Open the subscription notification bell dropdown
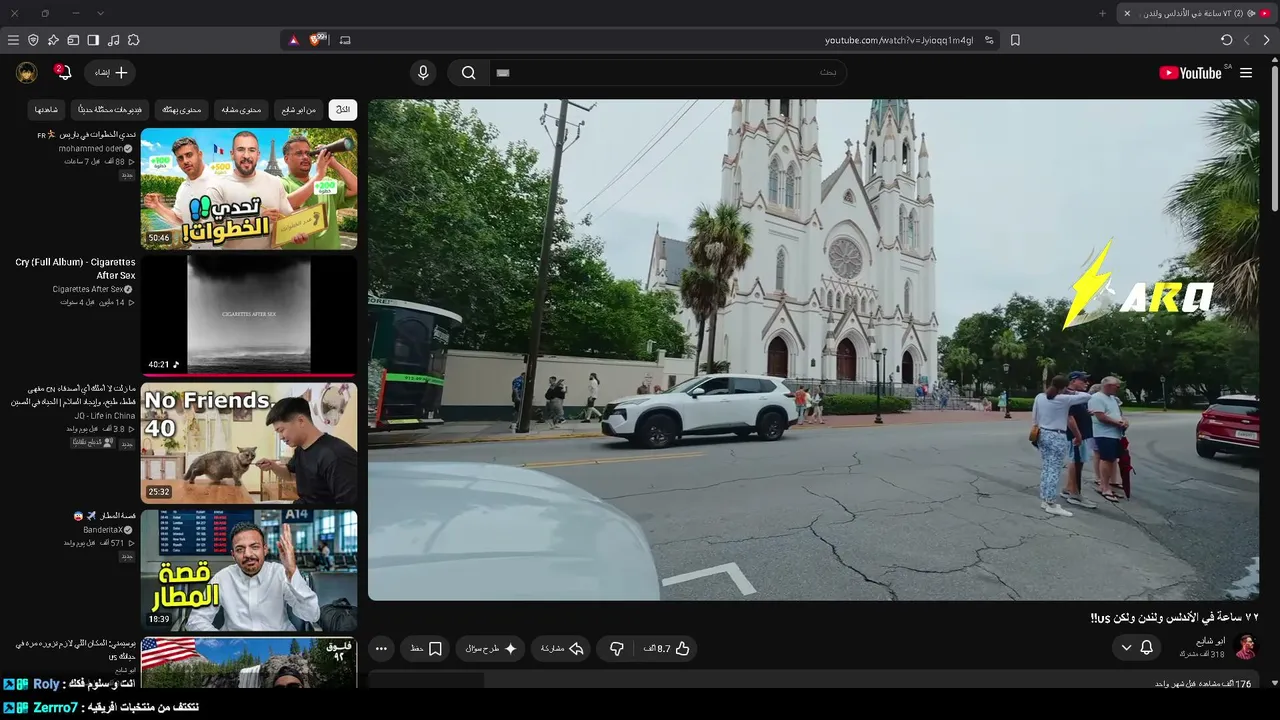The image size is (1280, 720). (1137, 648)
